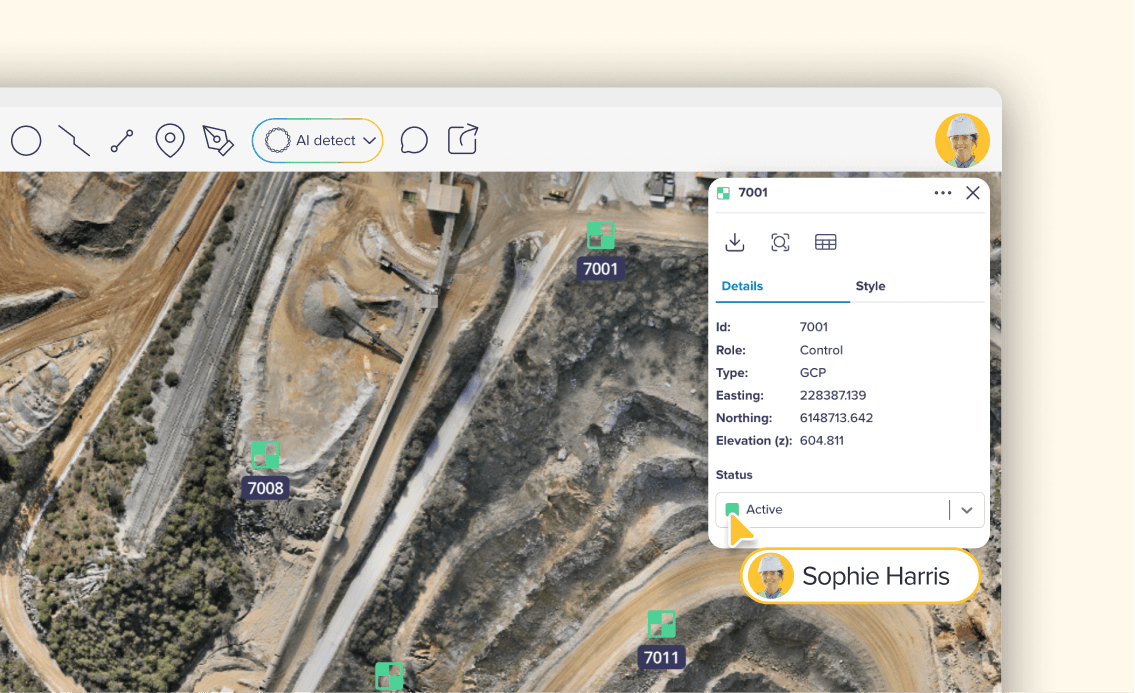Switch to the Style tab
1135x693 pixels.
pos(870,286)
